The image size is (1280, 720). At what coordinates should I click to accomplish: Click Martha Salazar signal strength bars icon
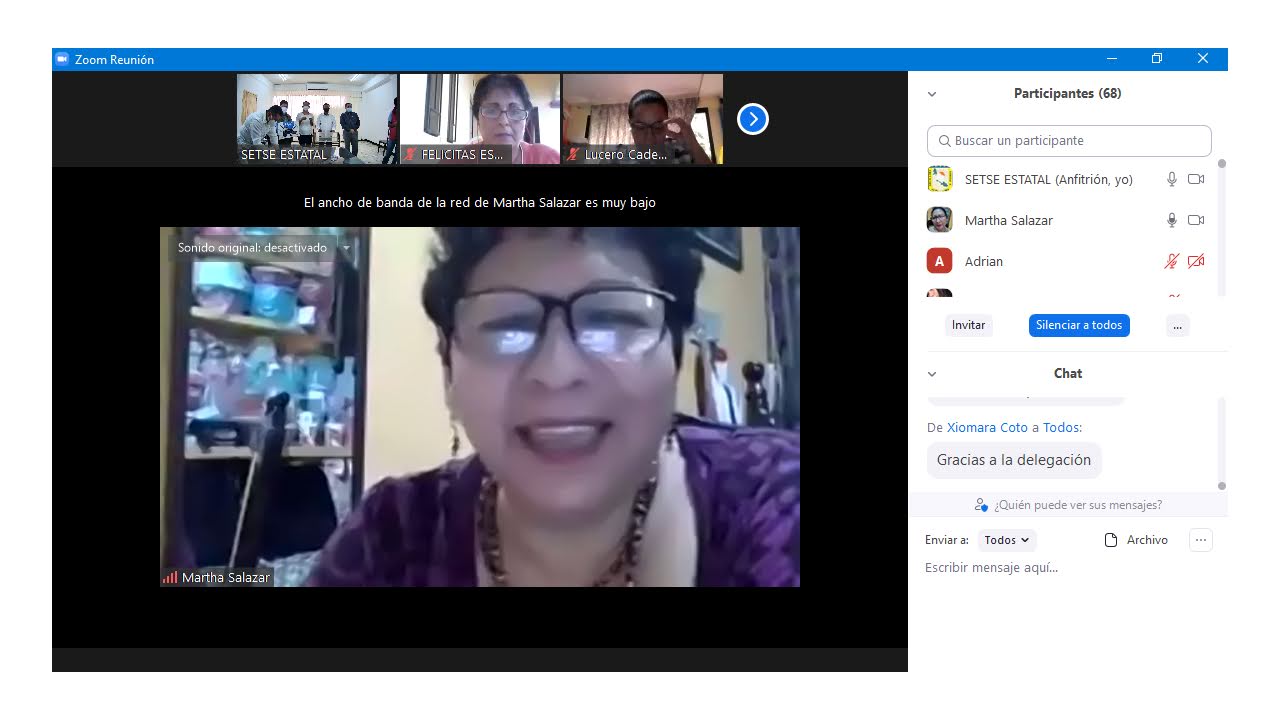[x=170, y=577]
